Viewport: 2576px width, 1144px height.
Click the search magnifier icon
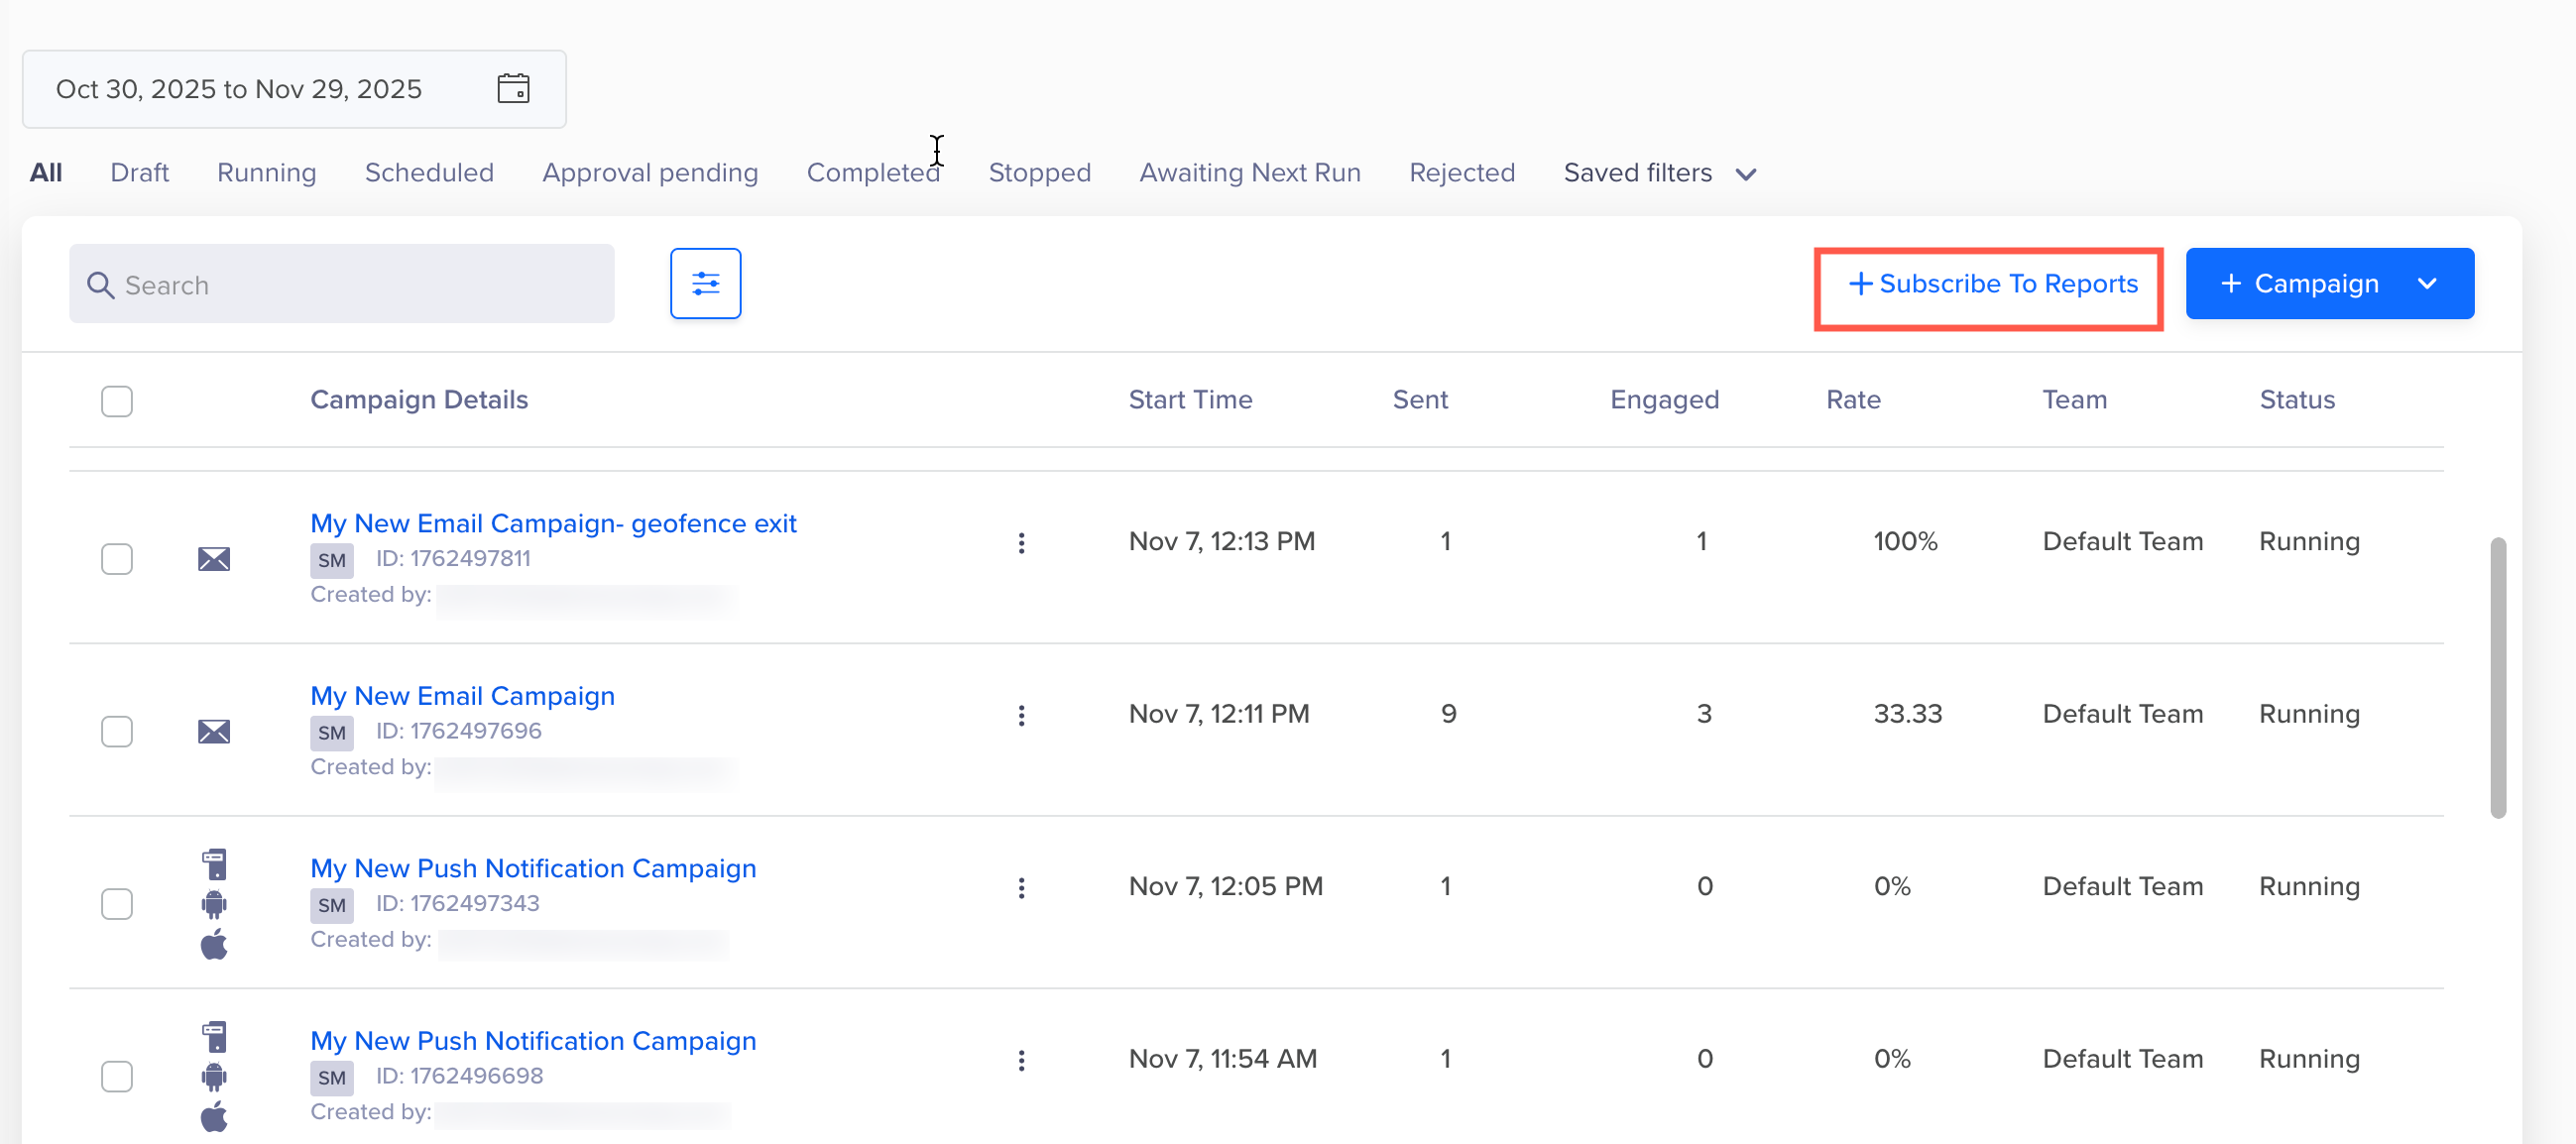[101, 284]
